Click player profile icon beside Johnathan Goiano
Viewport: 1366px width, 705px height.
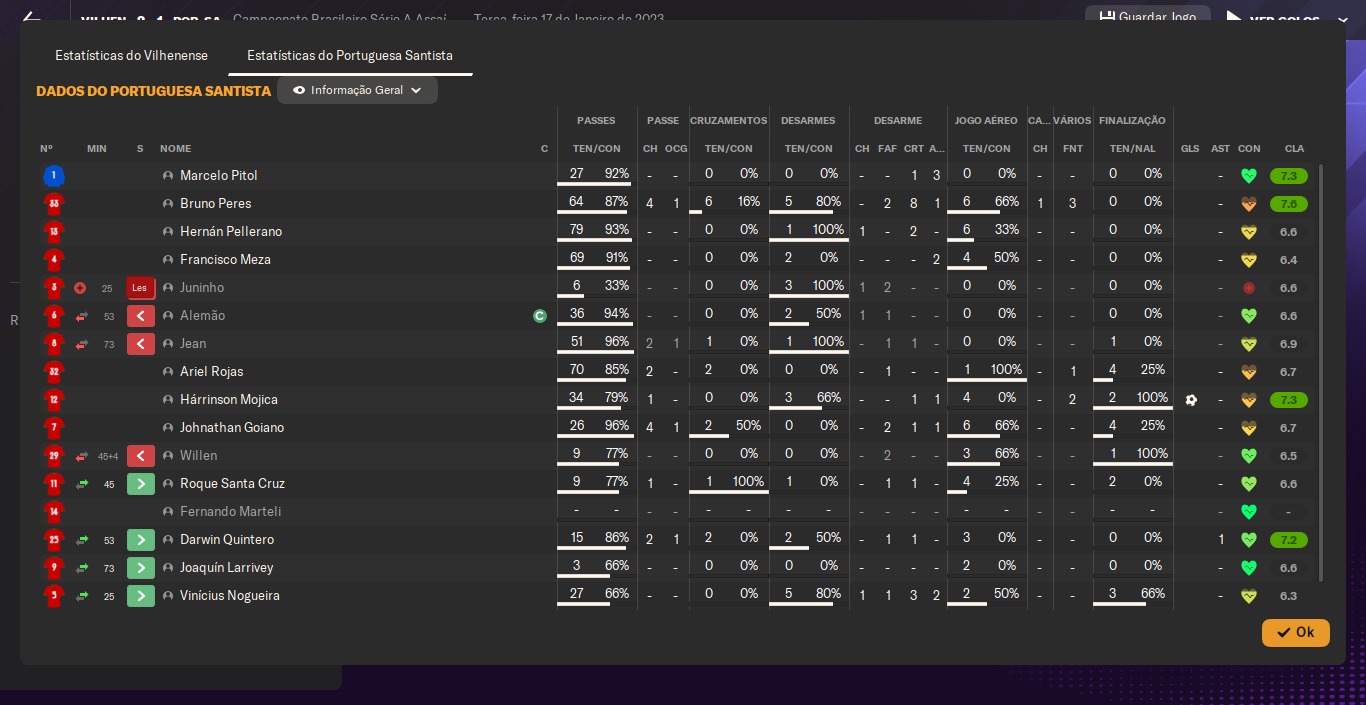[x=168, y=428]
